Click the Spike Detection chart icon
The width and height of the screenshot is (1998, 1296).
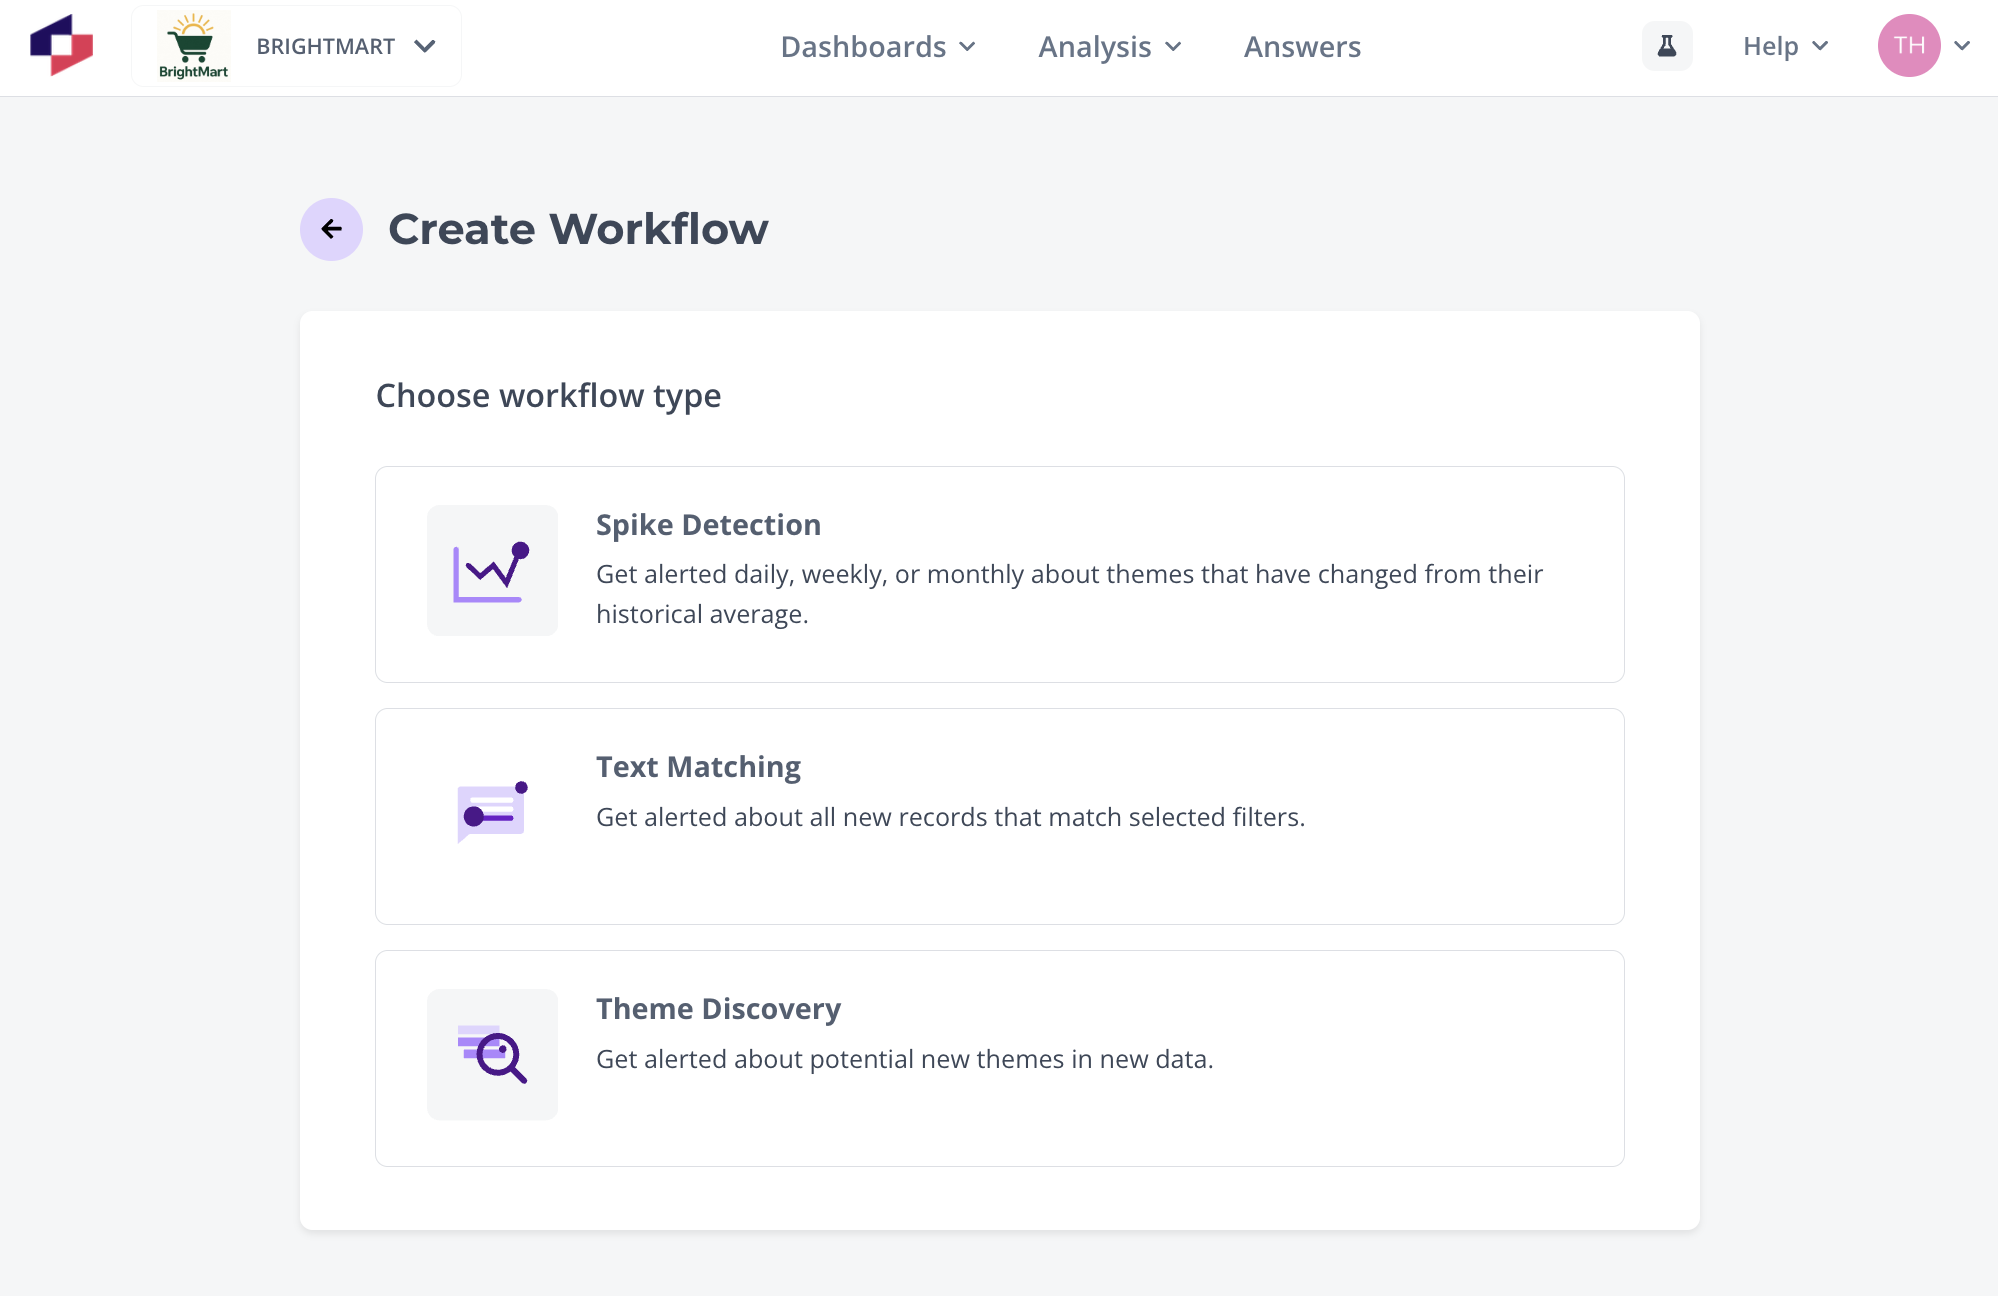(492, 570)
